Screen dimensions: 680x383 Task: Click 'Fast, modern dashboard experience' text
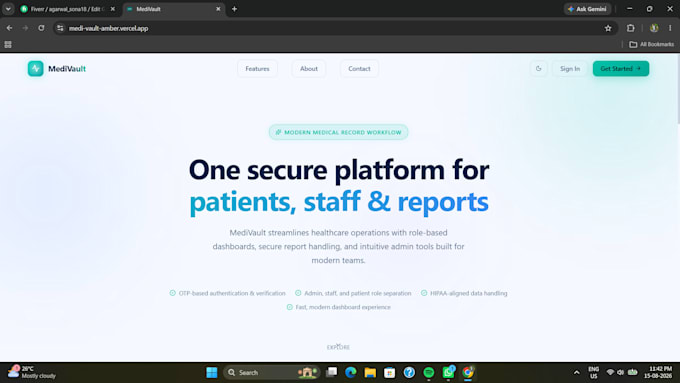(x=343, y=307)
